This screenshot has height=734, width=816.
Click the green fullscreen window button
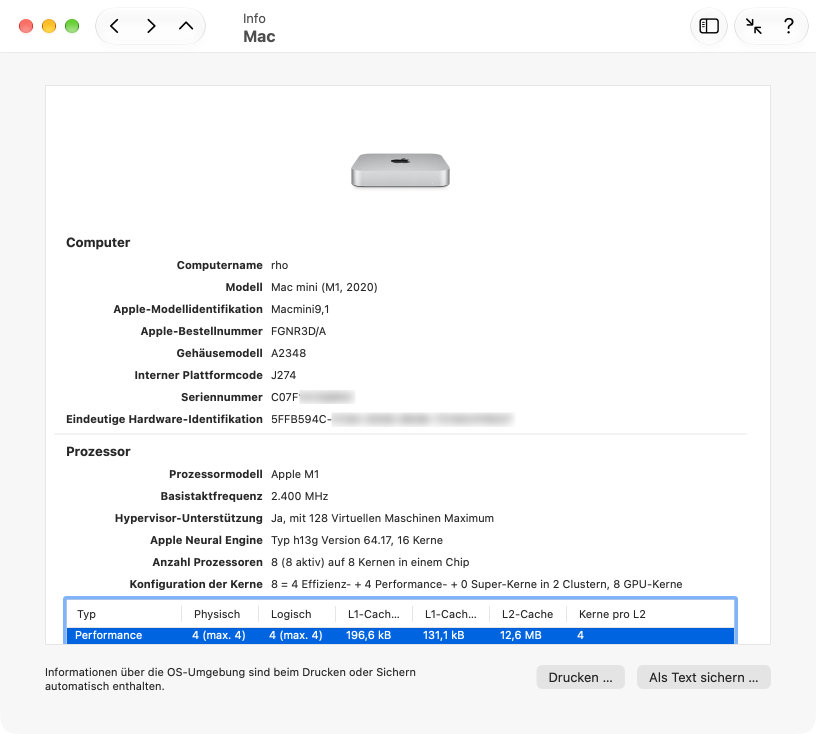click(72, 26)
